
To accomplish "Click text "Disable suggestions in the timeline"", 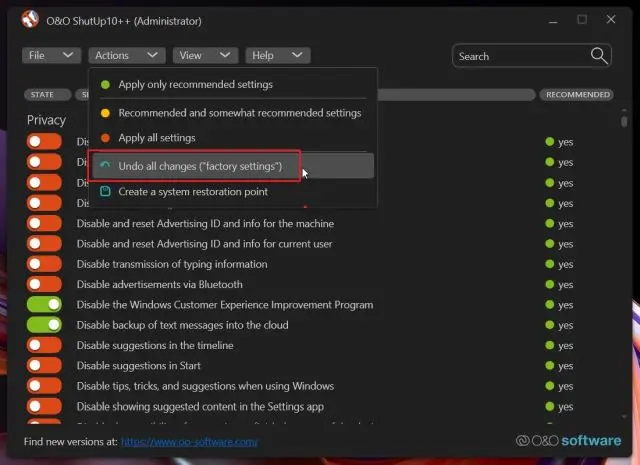I will (x=155, y=345).
